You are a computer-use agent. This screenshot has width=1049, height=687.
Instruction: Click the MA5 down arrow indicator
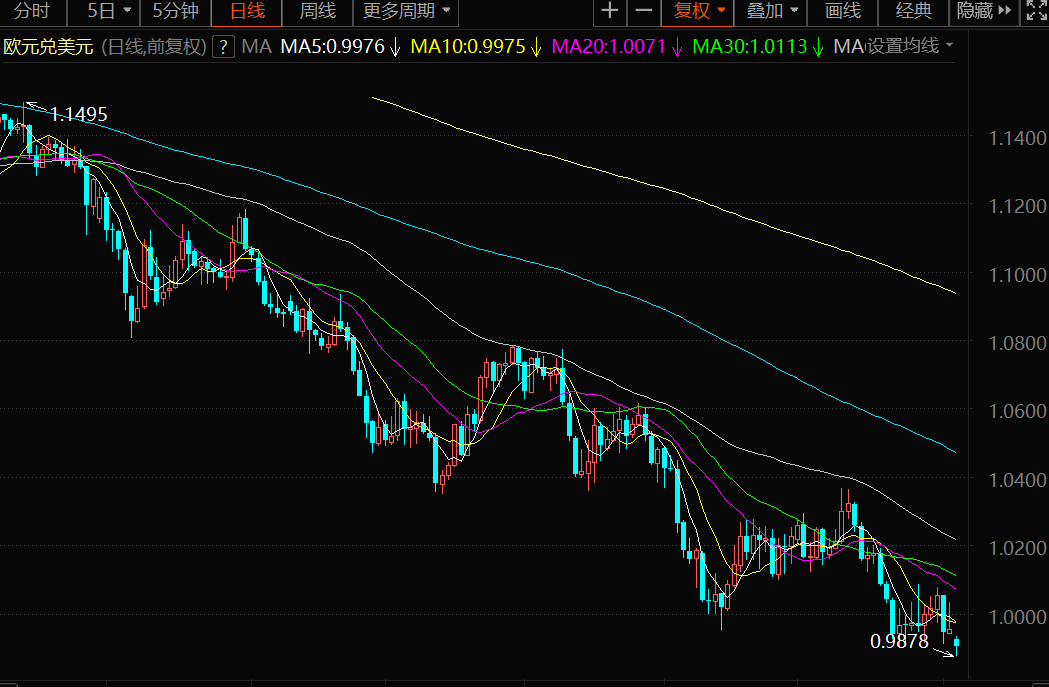[x=395, y=47]
